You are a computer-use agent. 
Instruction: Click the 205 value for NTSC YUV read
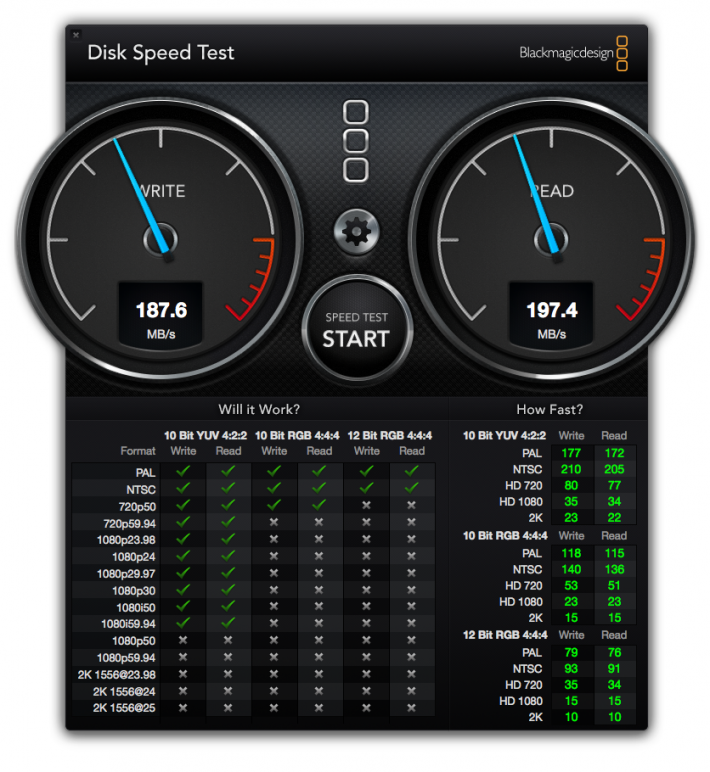614,469
